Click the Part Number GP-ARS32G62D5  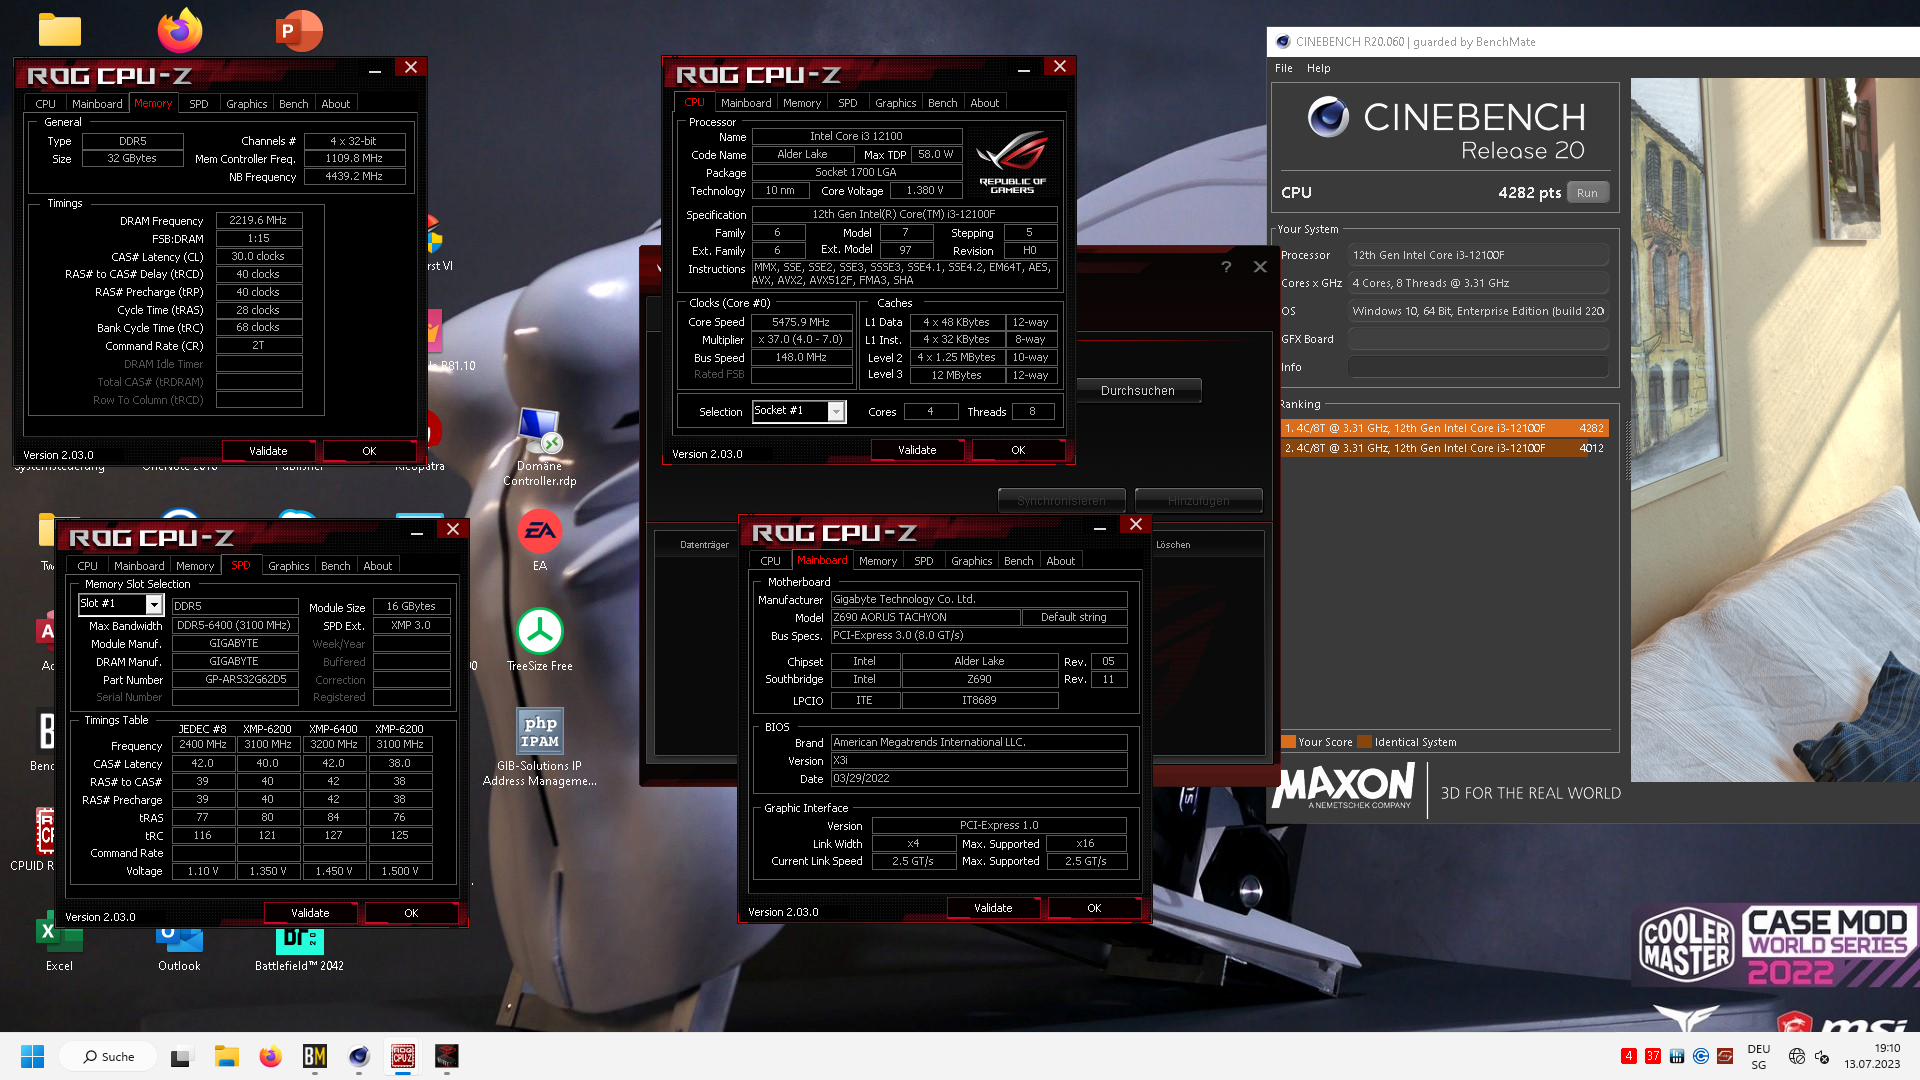click(235, 679)
